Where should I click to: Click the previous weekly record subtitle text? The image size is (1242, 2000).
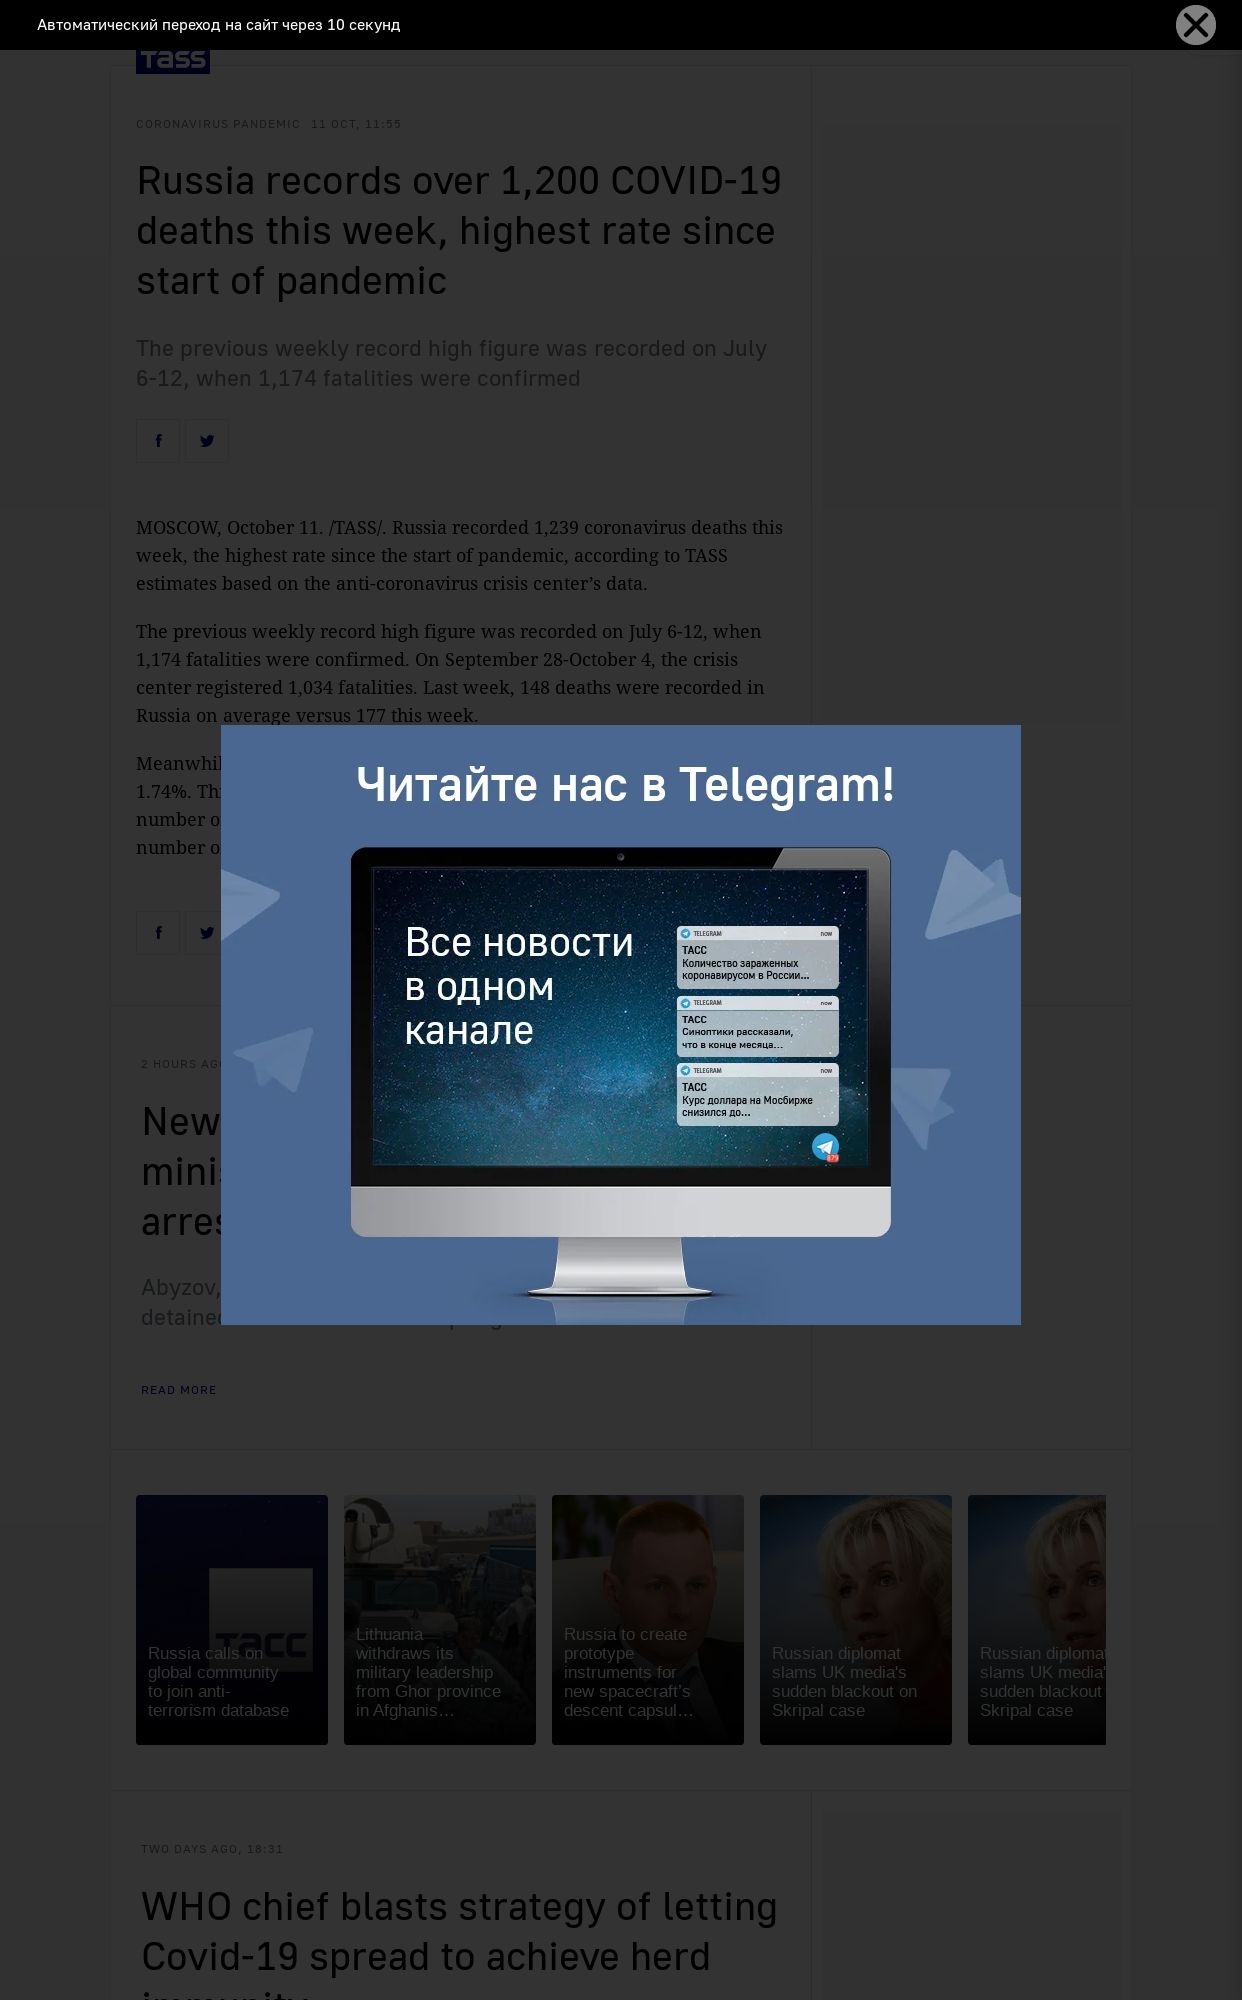pyautogui.click(x=451, y=364)
